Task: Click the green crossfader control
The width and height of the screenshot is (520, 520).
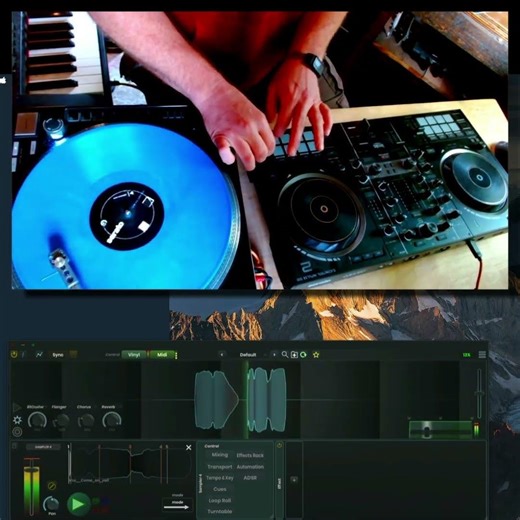Action: pyautogui.click(x=441, y=430)
